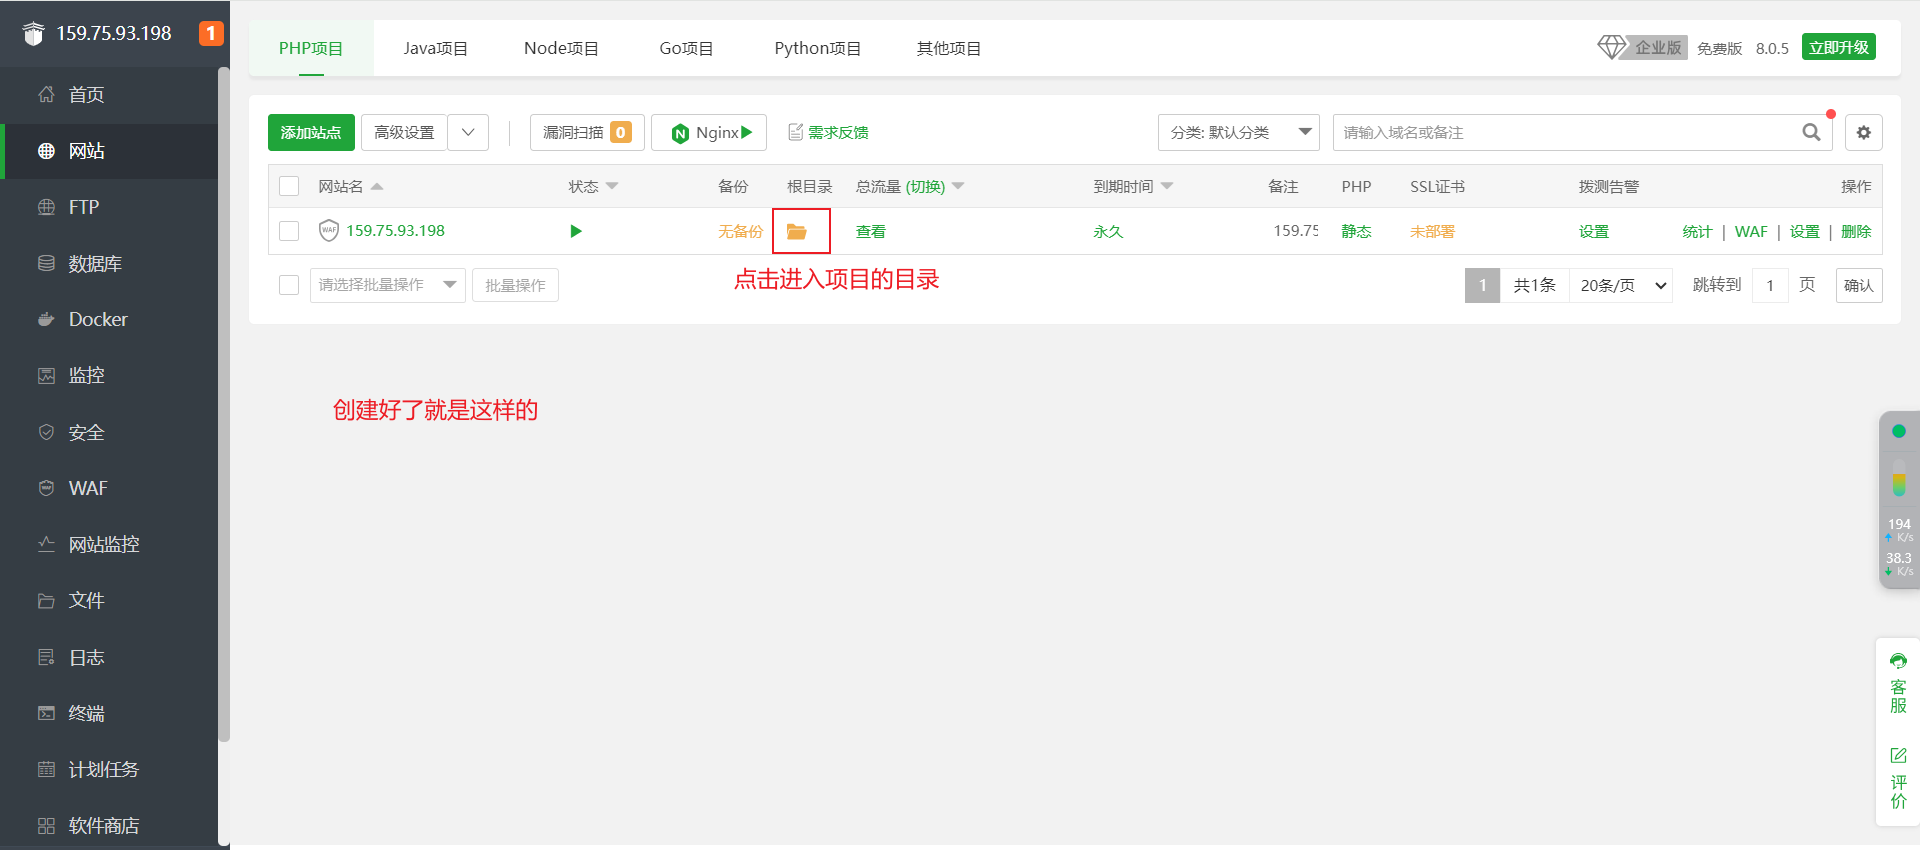Screen dimensions: 1920x850
Task: Sort by 网站名 column arrow
Action: [x=377, y=187]
